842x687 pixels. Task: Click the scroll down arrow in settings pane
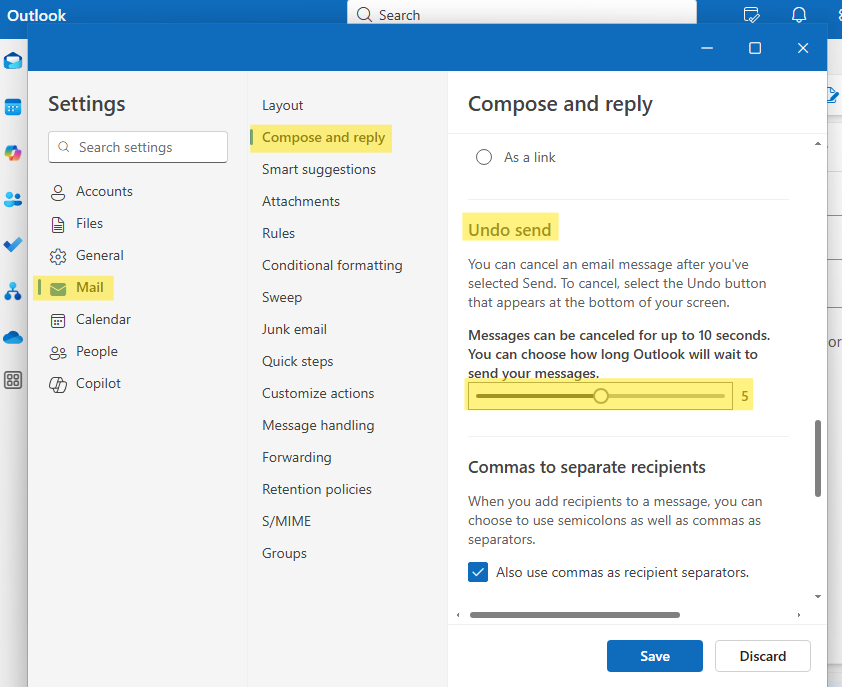tap(818, 596)
